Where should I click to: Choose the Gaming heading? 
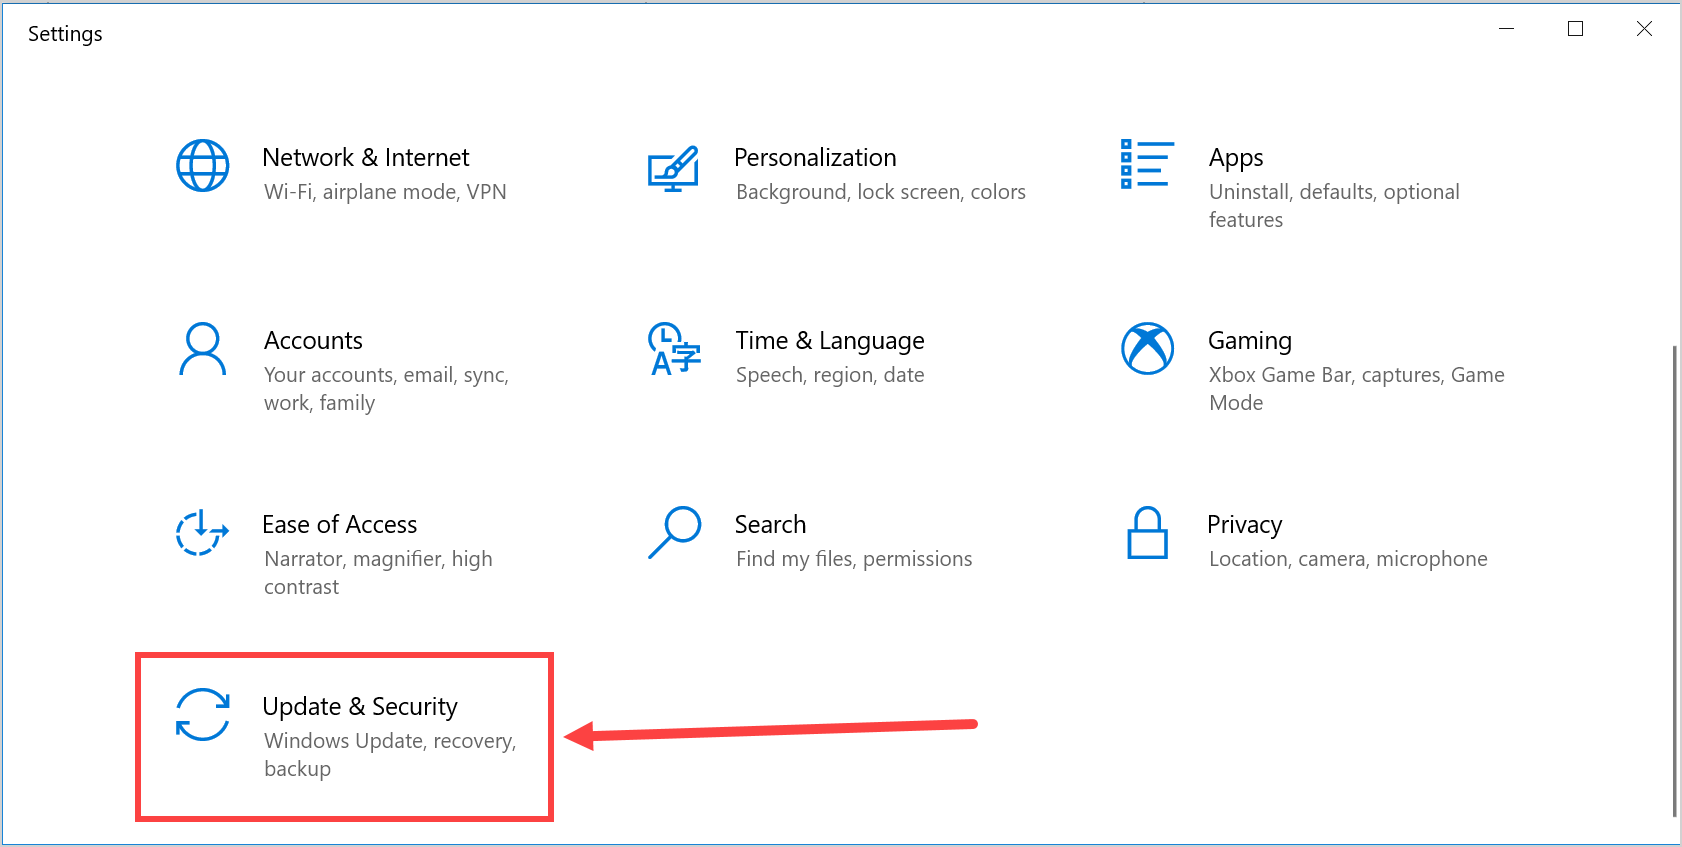tap(1250, 341)
